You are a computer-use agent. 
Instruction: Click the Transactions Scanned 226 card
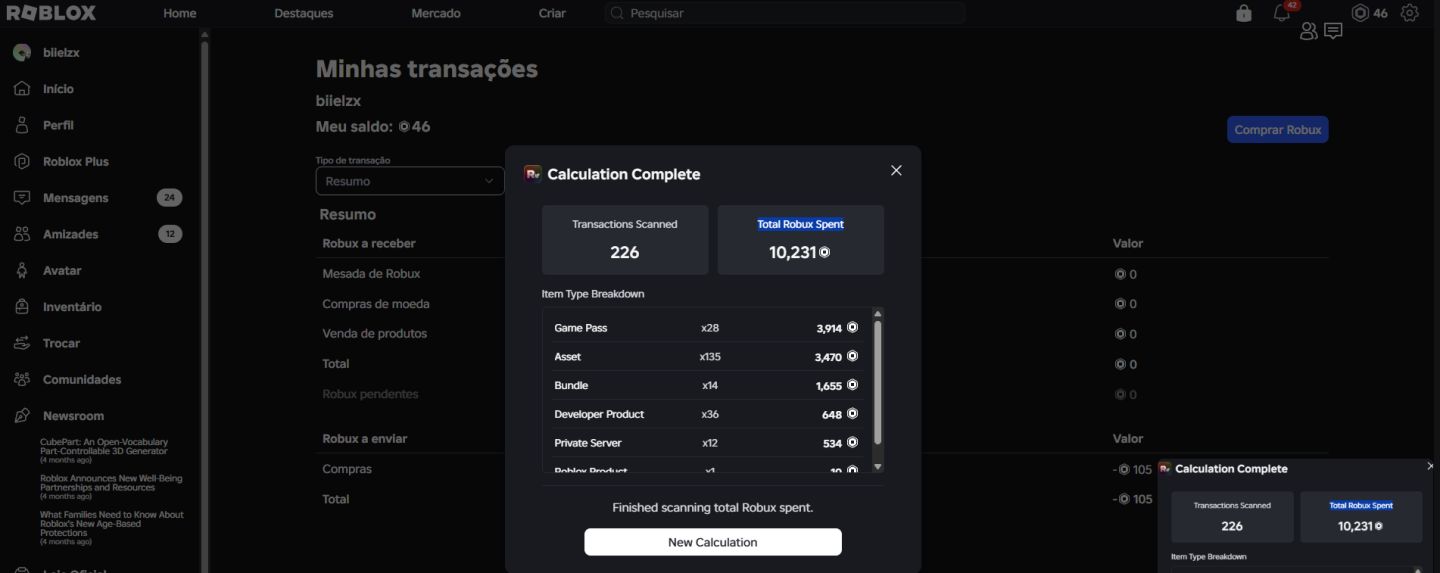pos(625,240)
